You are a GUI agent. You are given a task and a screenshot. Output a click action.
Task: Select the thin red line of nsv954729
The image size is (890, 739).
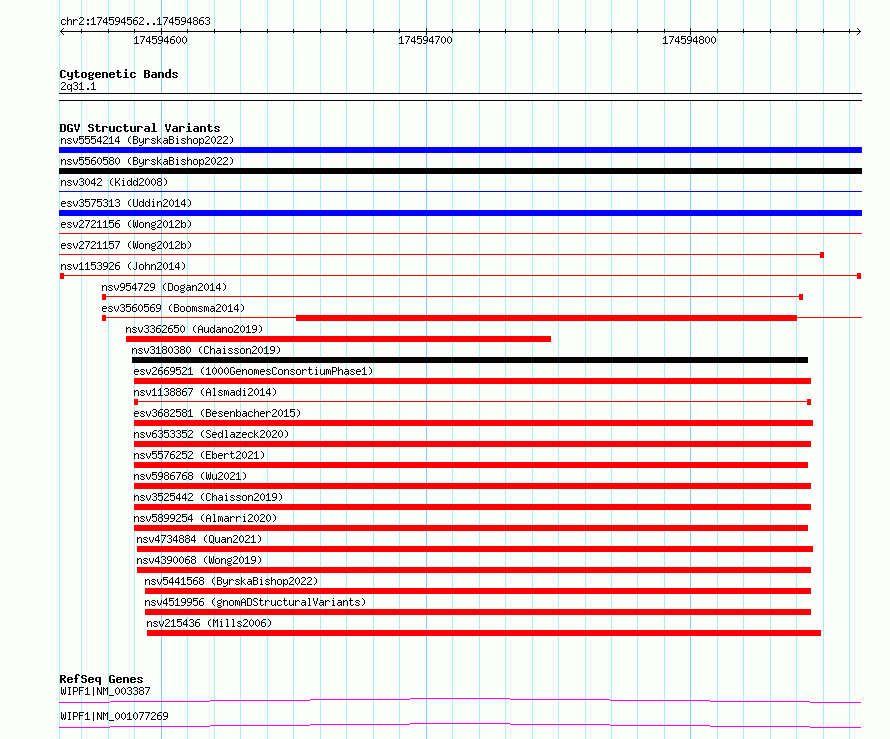click(452, 297)
